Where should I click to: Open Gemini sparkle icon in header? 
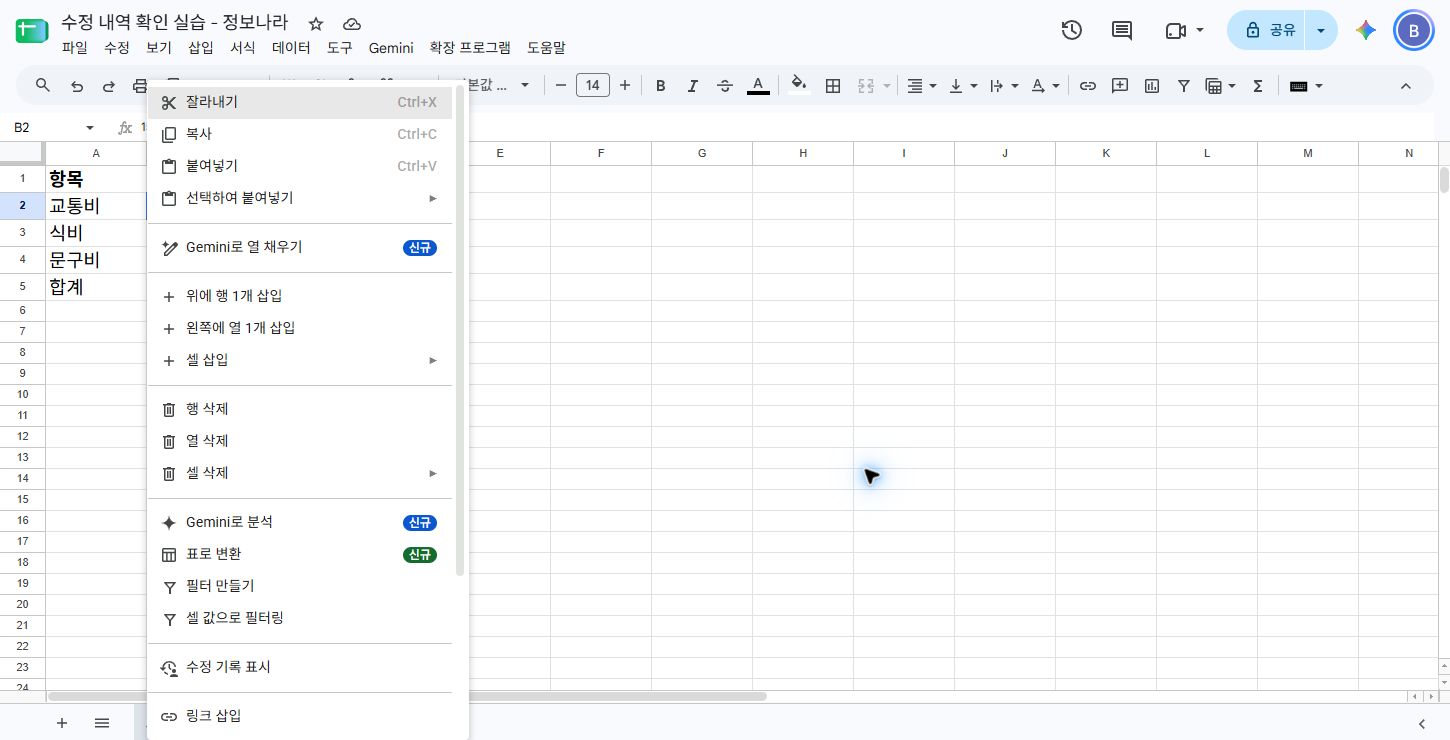tap(1366, 30)
